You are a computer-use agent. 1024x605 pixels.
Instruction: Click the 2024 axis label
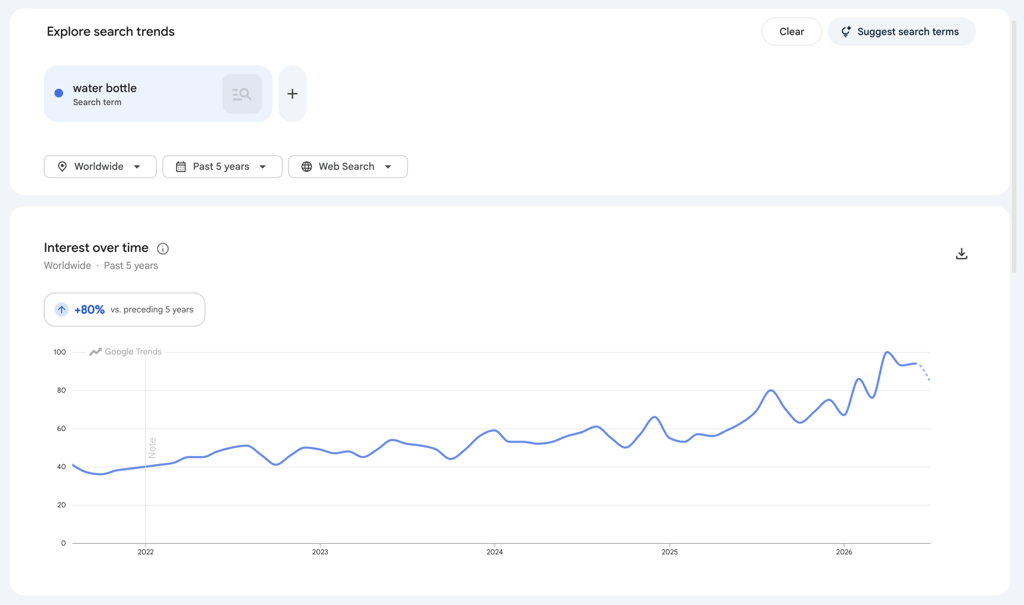(x=494, y=552)
